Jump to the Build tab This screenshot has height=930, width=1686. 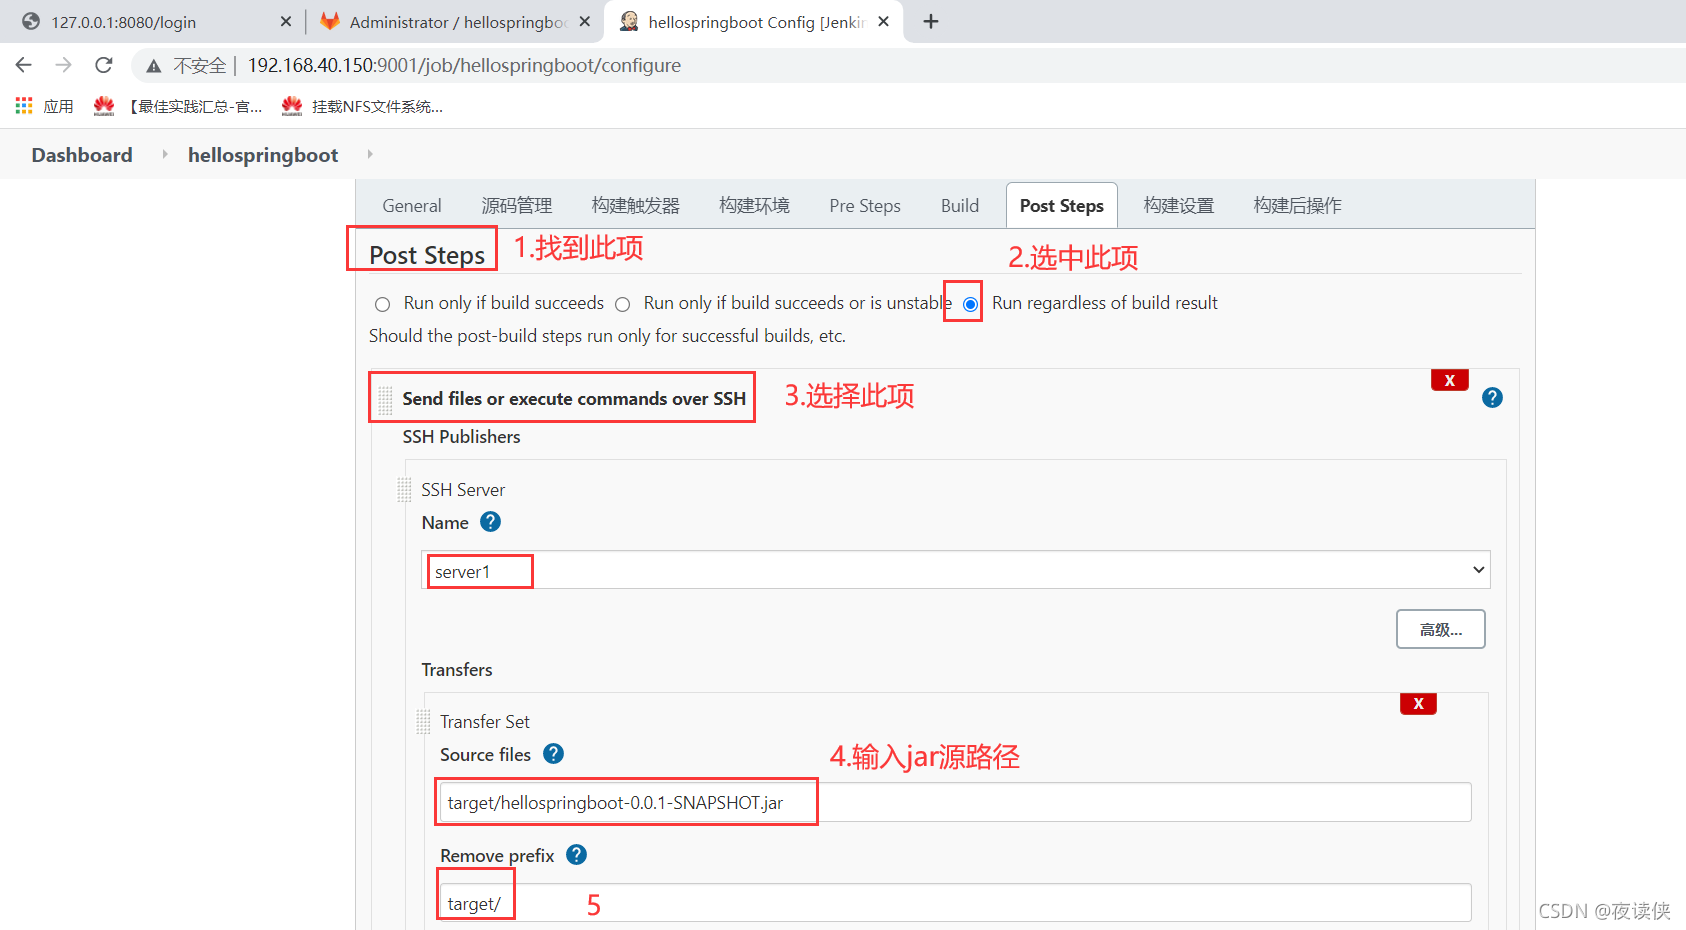point(960,205)
